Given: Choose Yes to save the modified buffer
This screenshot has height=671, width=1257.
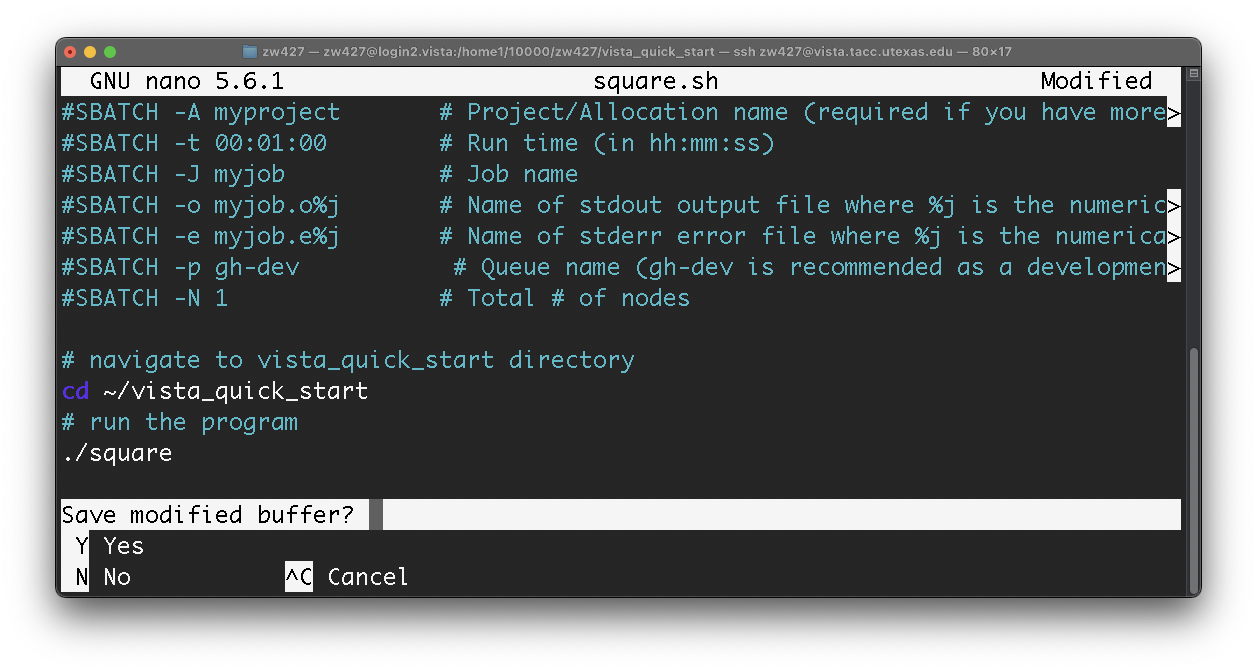Looking at the screenshot, I should coord(124,546).
